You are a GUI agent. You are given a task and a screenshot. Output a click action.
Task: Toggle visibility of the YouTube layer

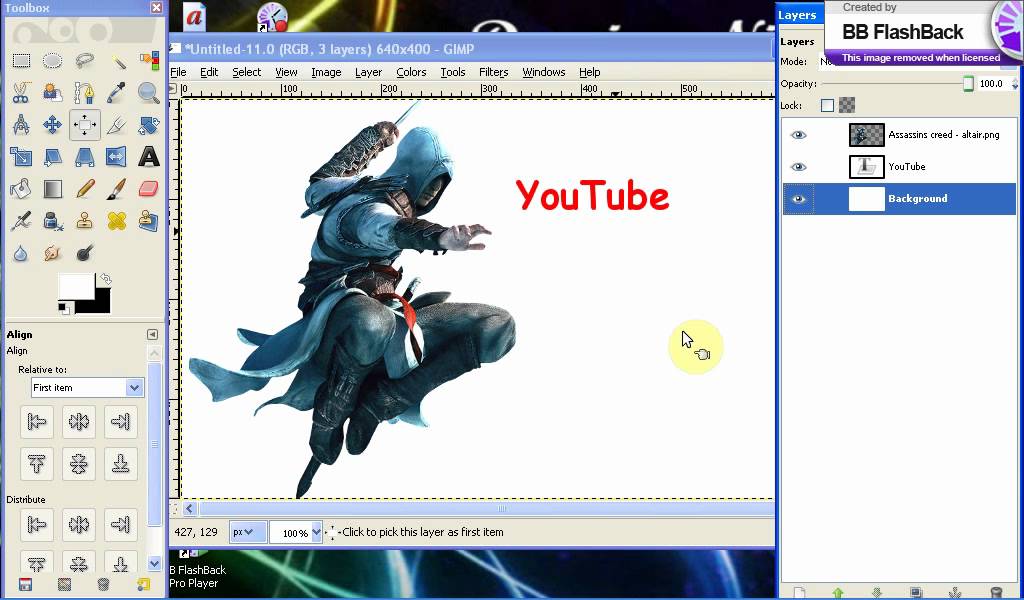pyautogui.click(x=798, y=166)
